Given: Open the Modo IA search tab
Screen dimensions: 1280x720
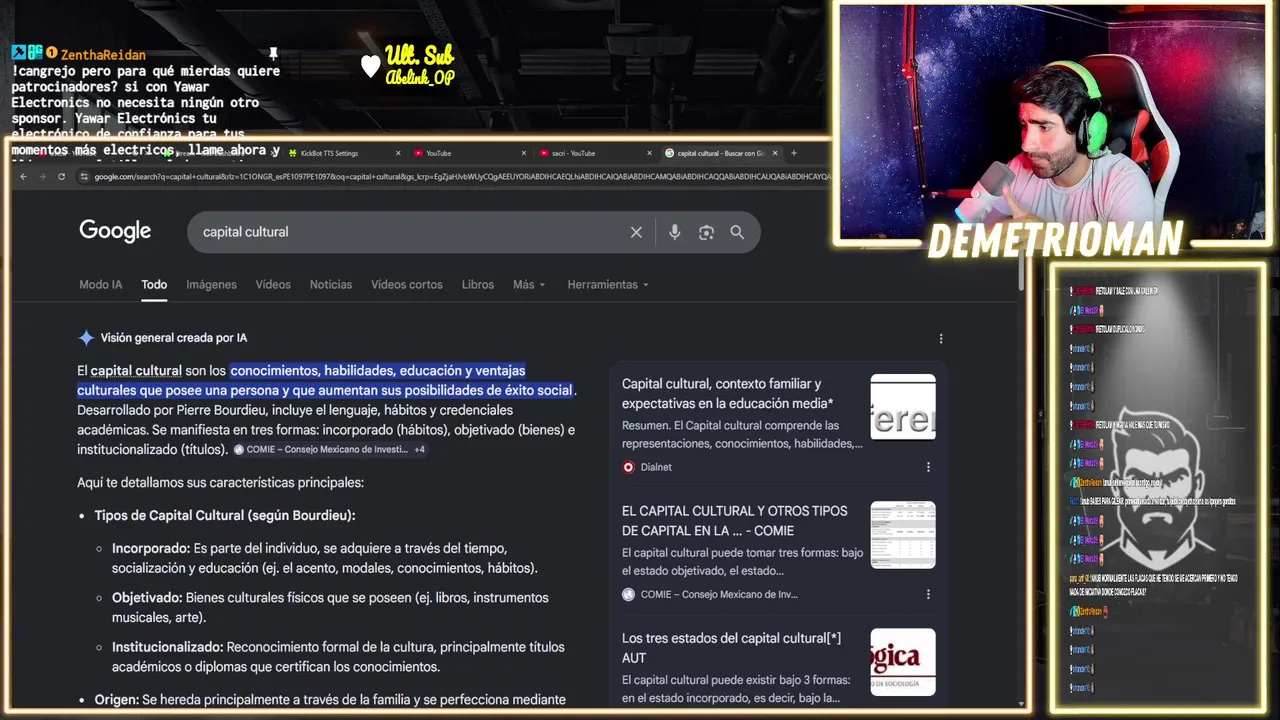Looking at the screenshot, I should [100, 285].
